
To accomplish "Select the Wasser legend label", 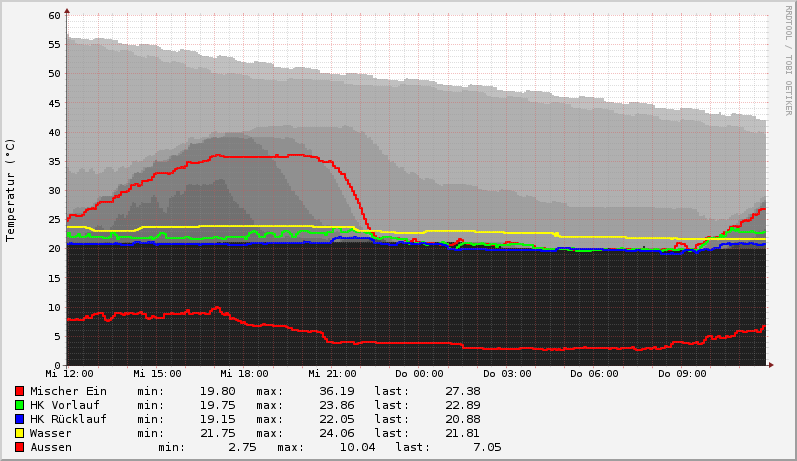I will (x=51, y=433).
